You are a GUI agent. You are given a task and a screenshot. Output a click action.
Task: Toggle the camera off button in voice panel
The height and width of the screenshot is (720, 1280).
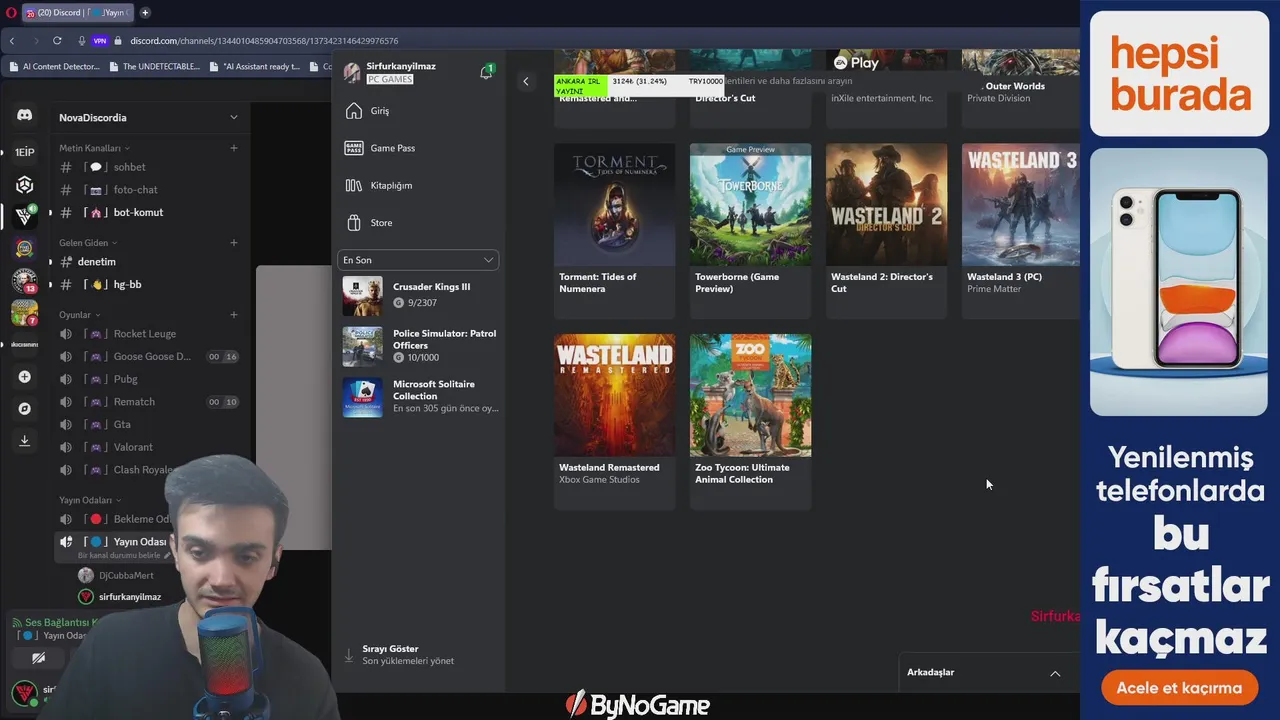(38, 658)
